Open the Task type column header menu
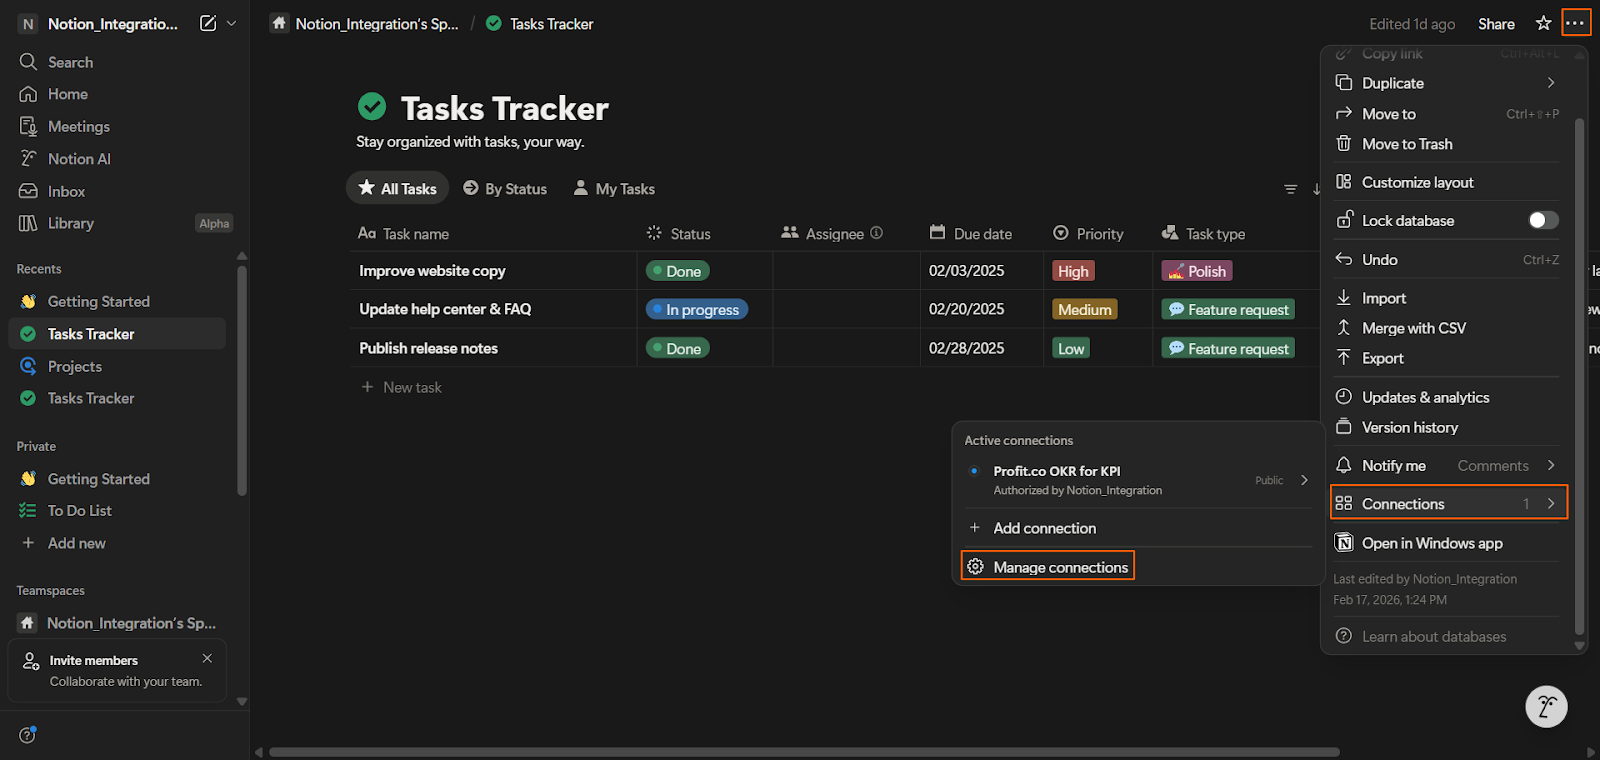Screen dimensions: 1600x760 coord(1203,233)
